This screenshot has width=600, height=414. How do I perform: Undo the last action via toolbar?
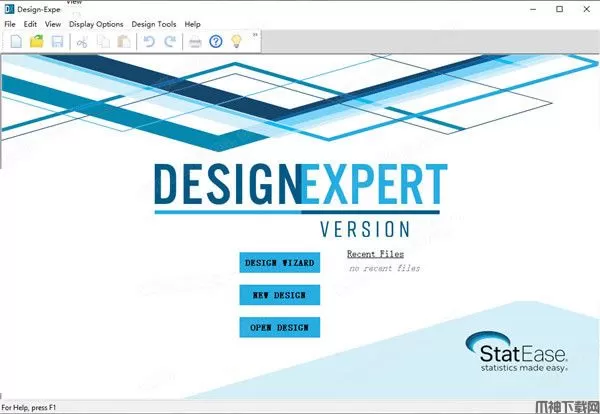click(x=149, y=41)
